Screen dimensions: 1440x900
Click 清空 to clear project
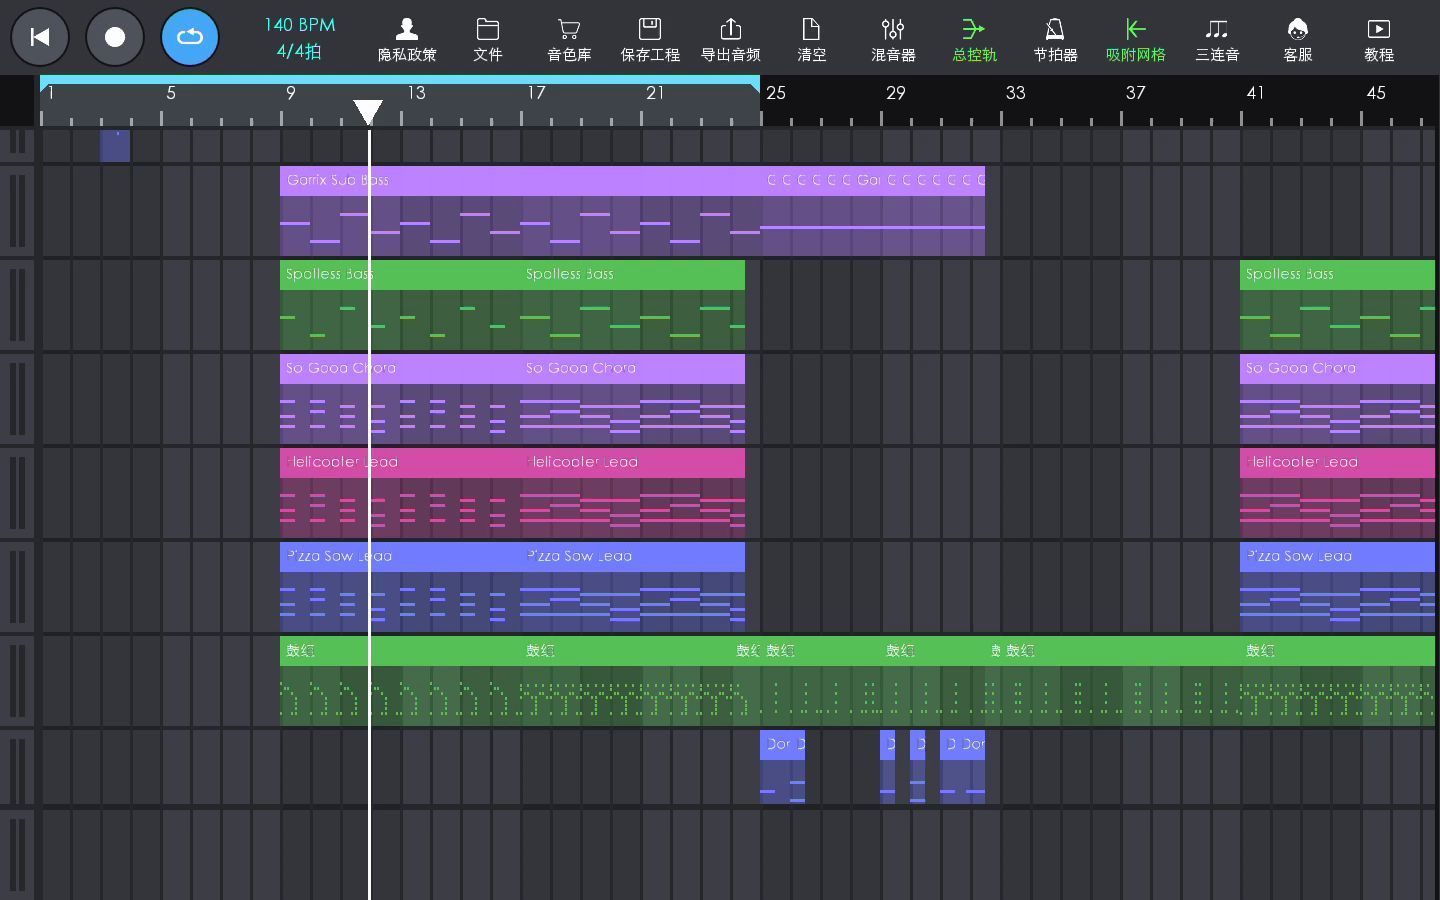click(x=812, y=40)
